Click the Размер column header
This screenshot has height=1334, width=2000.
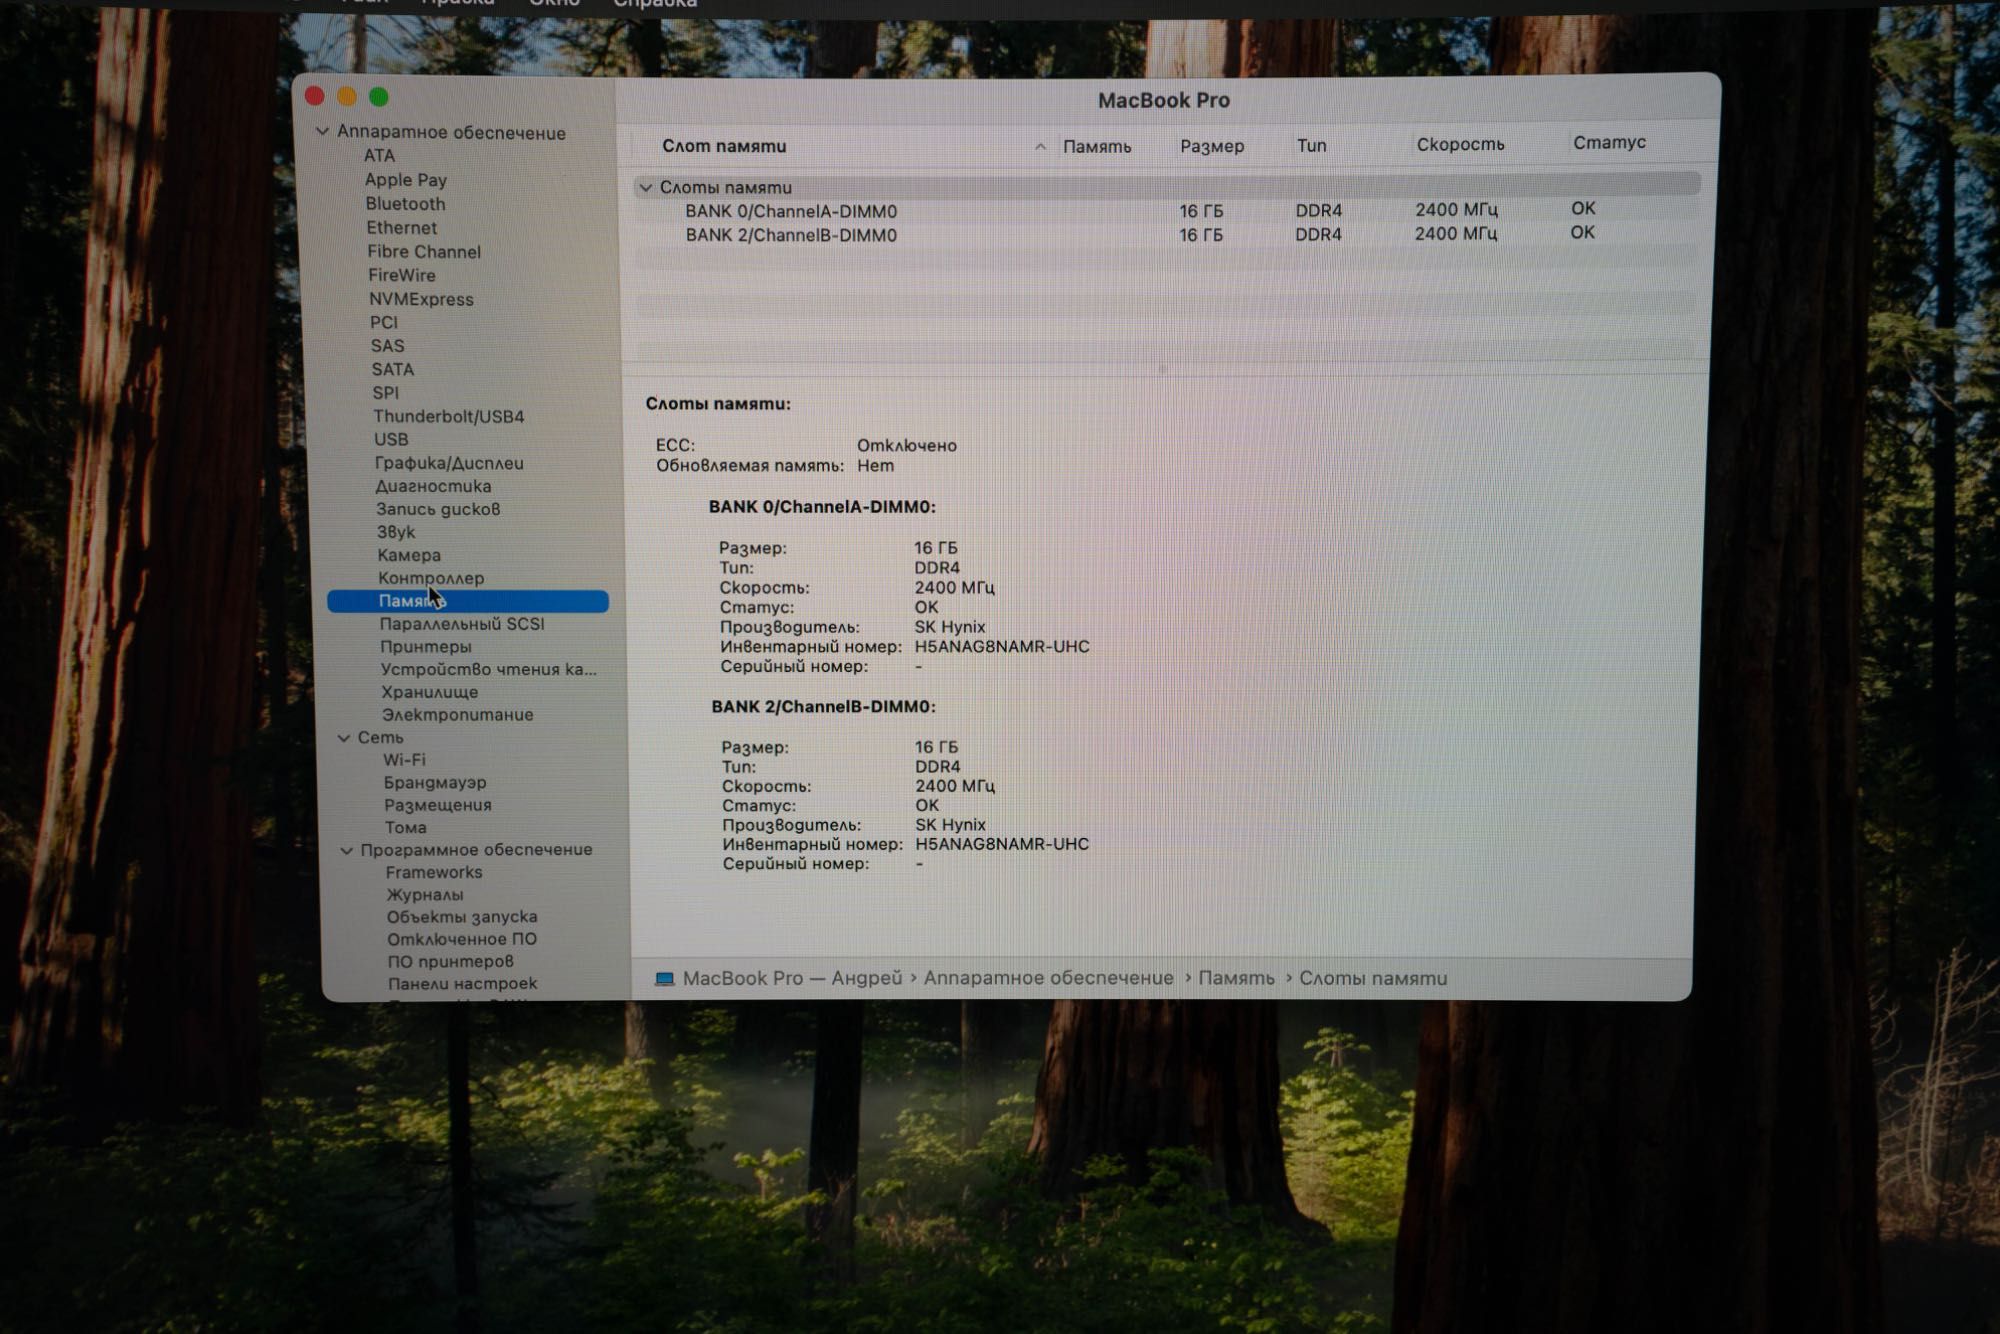coord(1212,146)
